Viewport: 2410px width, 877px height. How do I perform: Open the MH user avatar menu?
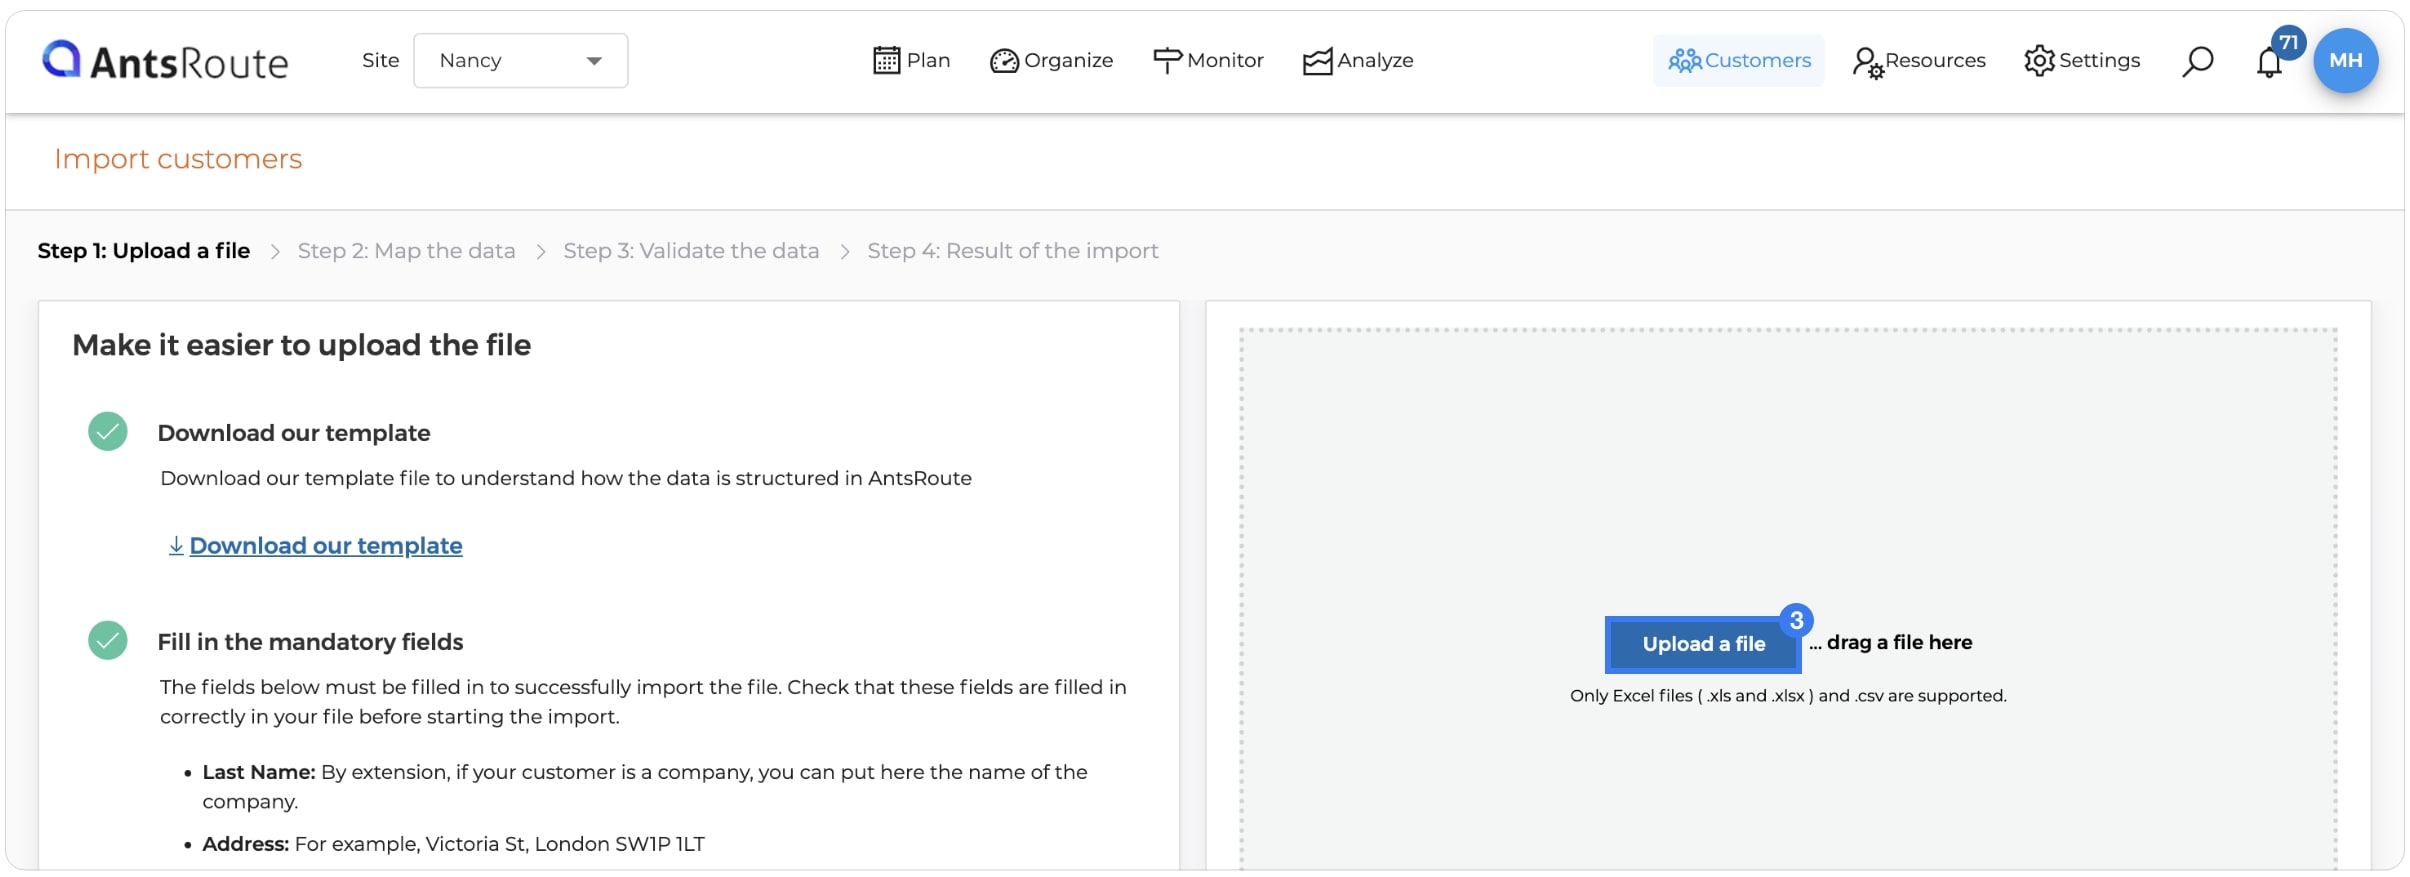[2346, 61]
